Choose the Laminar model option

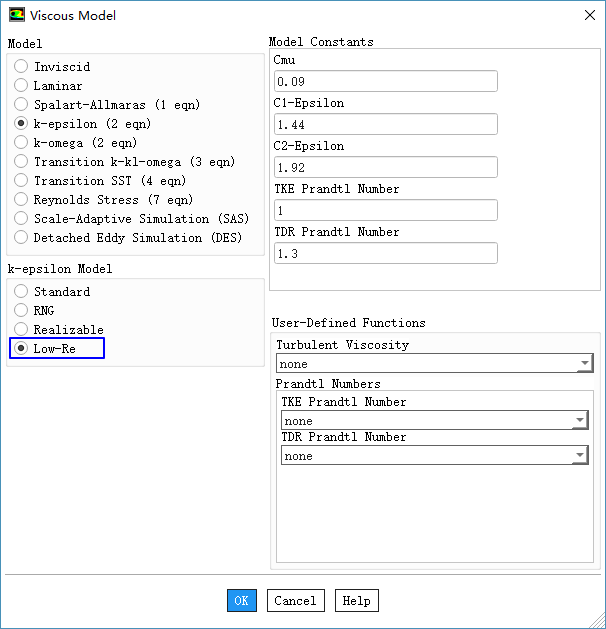[21, 86]
